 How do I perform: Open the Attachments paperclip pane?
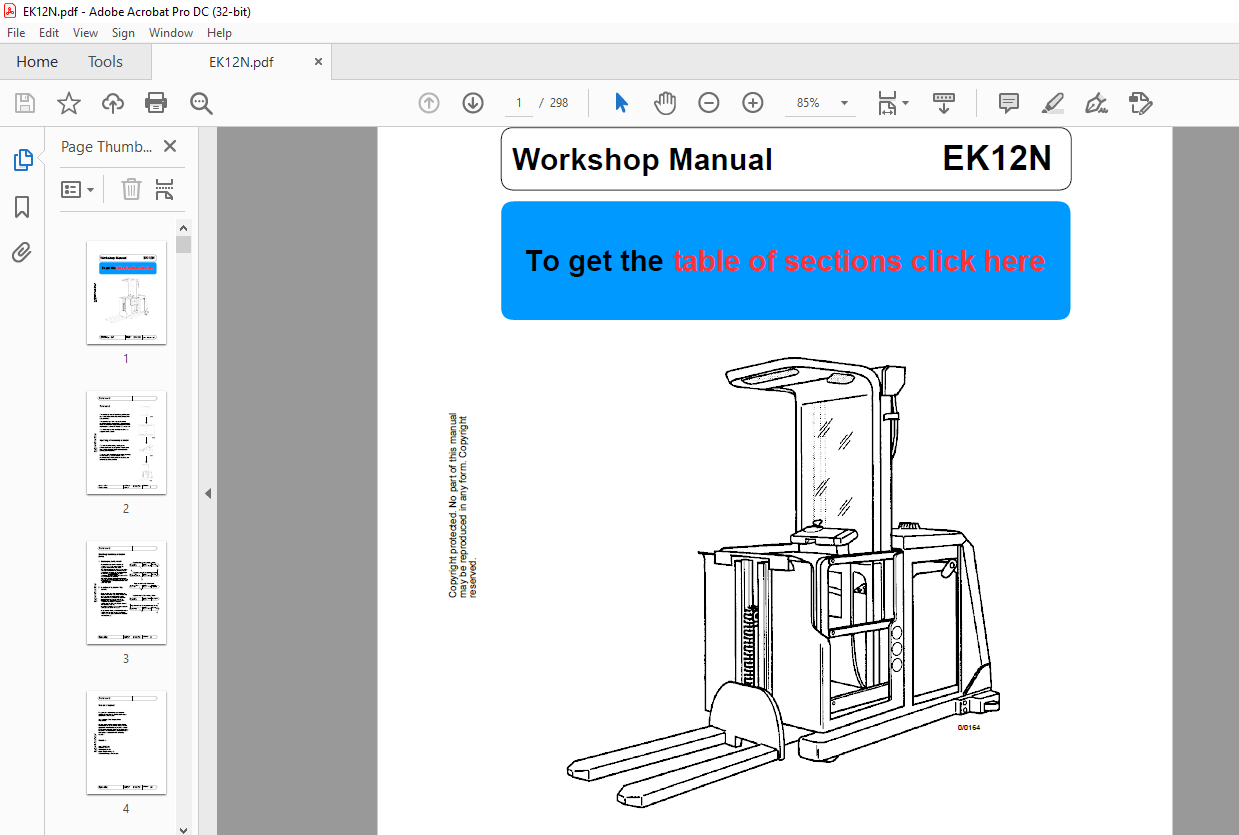tap(22, 253)
